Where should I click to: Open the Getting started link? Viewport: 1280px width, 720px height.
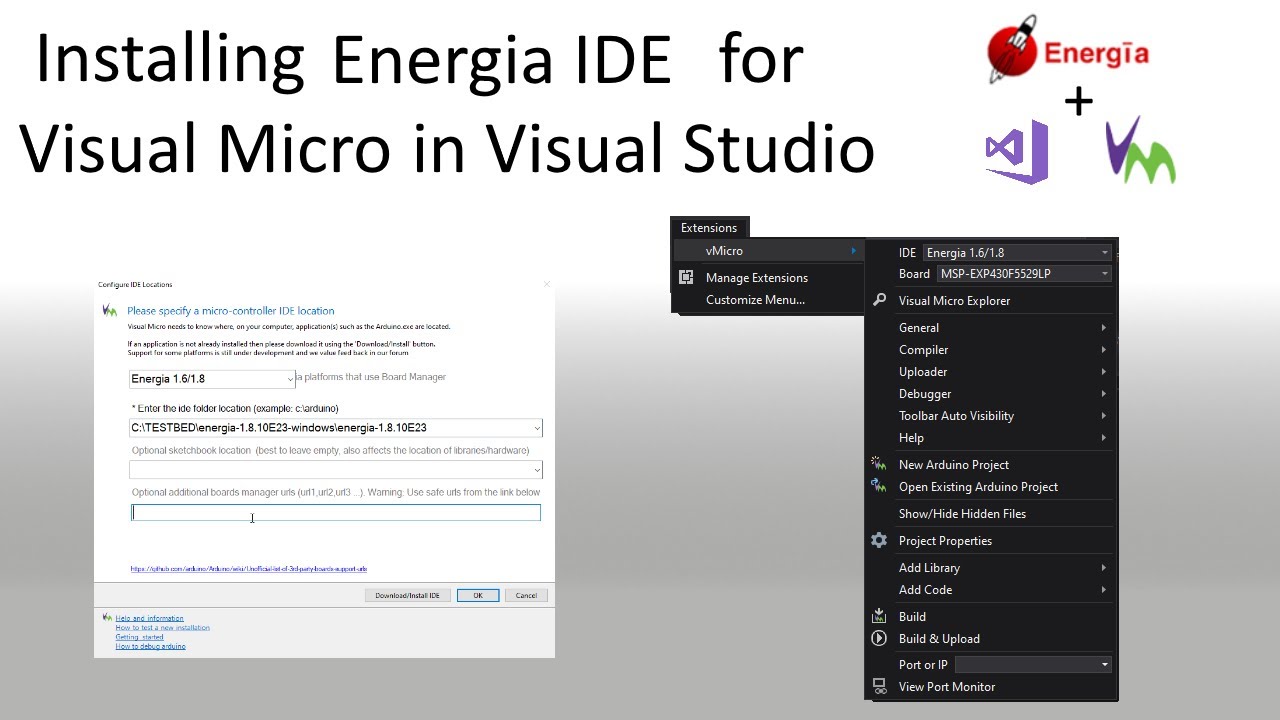pos(139,637)
